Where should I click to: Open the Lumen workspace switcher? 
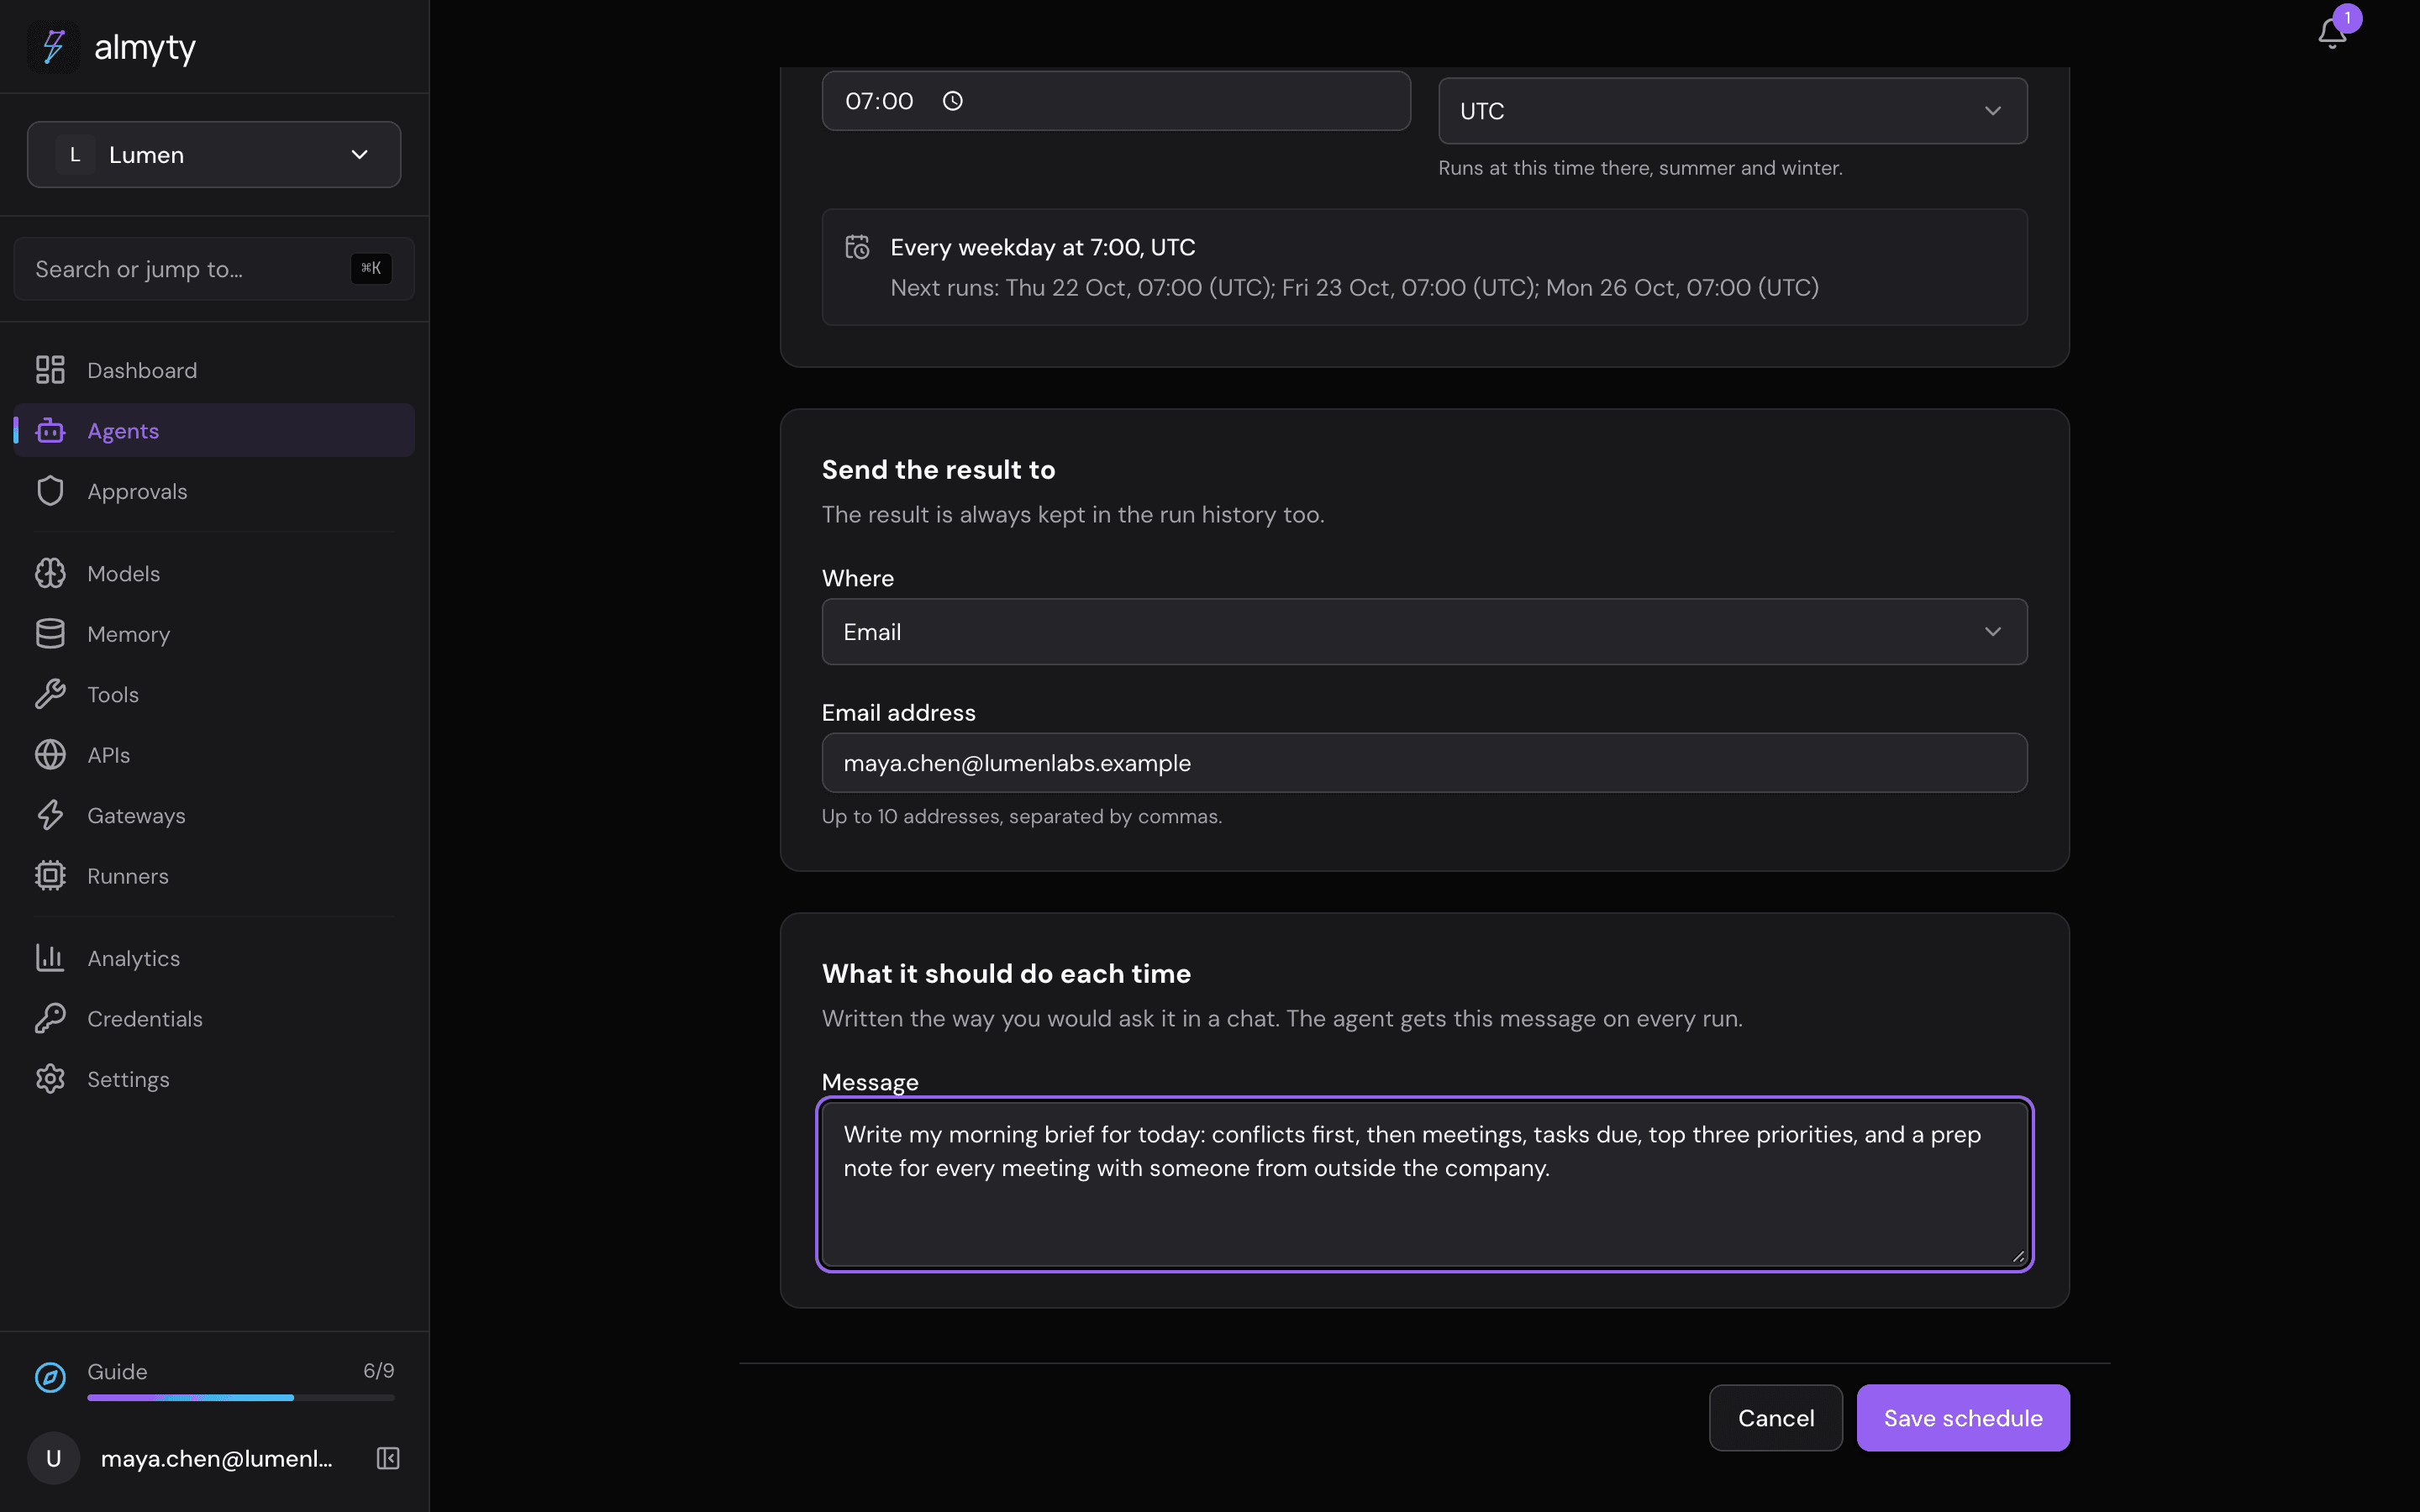[x=214, y=155]
